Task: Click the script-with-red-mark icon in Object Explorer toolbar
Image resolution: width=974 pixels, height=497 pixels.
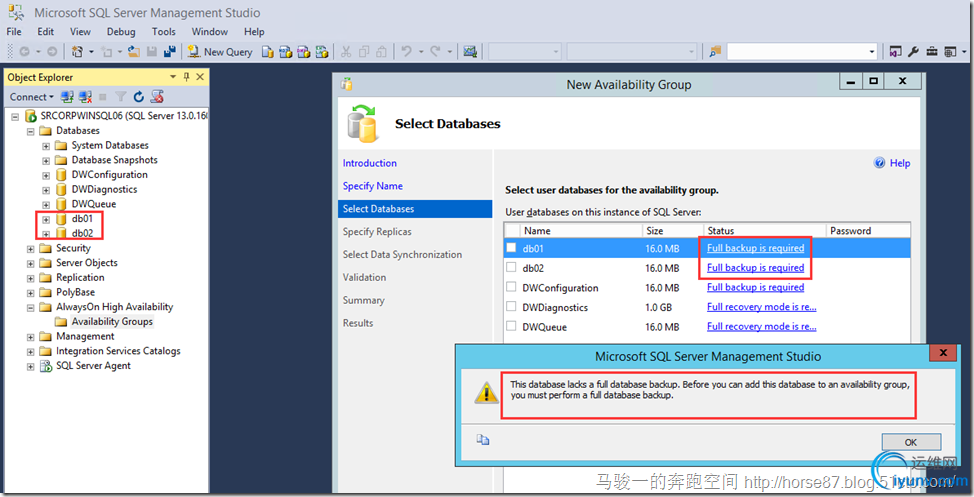Action: pos(157,97)
